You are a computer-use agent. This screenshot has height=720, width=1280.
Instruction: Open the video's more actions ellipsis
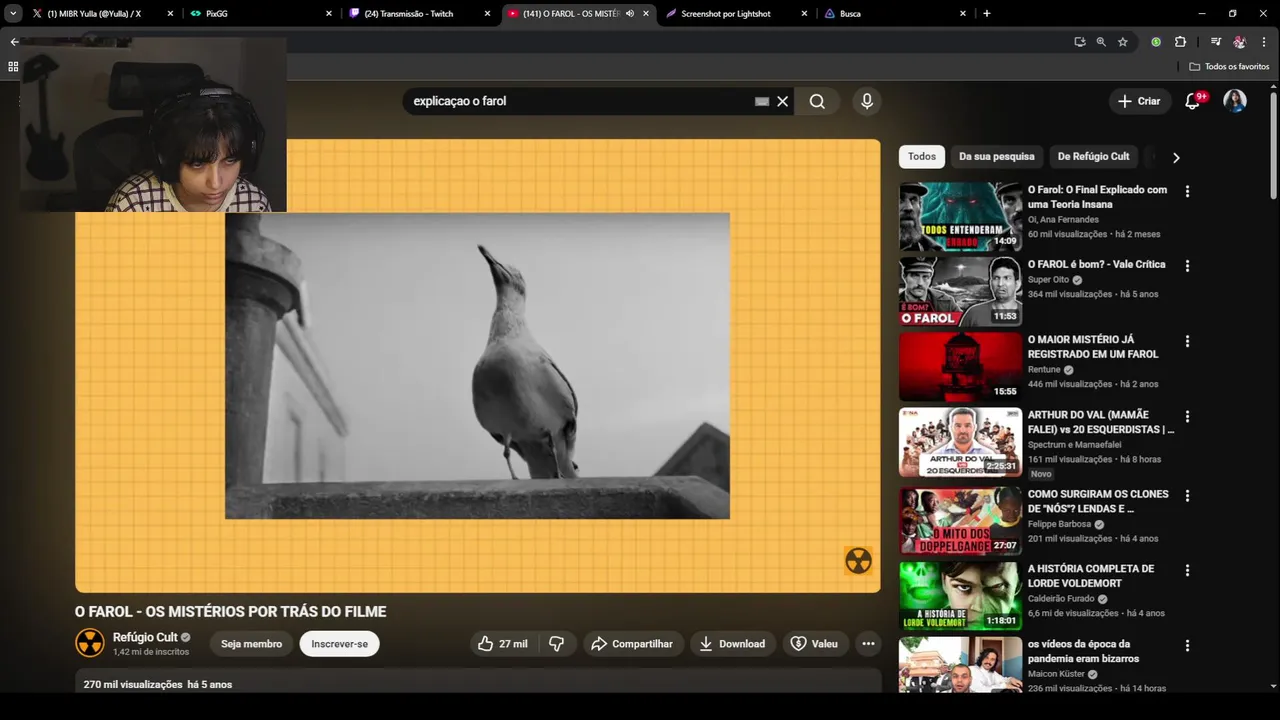pyautogui.click(x=868, y=644)
